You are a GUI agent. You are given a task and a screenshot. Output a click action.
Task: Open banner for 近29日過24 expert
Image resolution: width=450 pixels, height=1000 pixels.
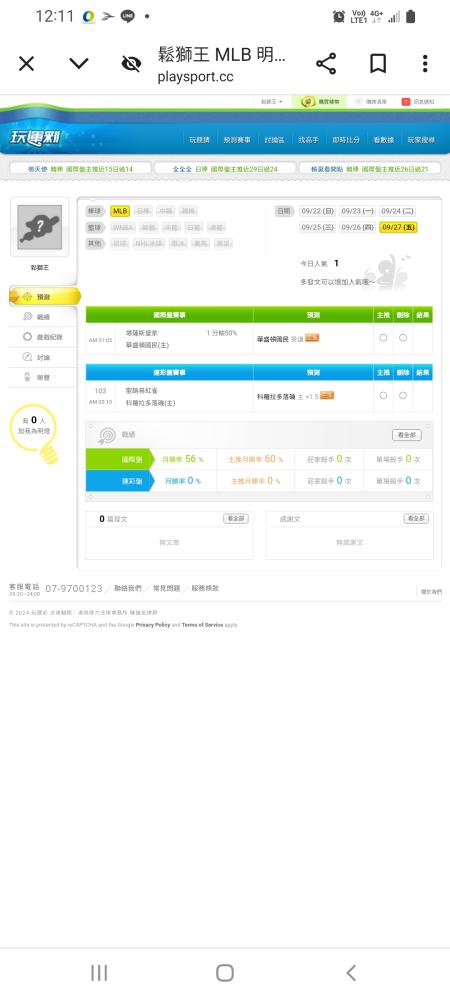(x=225, y=169)
